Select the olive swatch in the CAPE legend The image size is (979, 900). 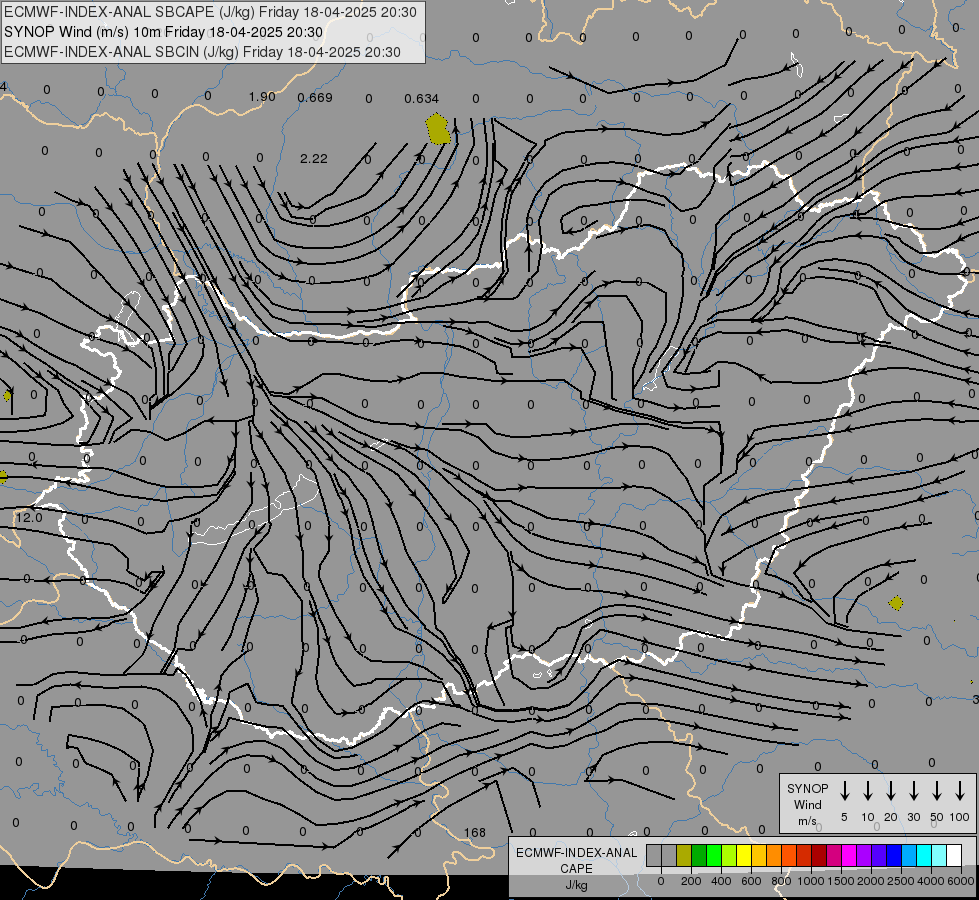(684, 855)
